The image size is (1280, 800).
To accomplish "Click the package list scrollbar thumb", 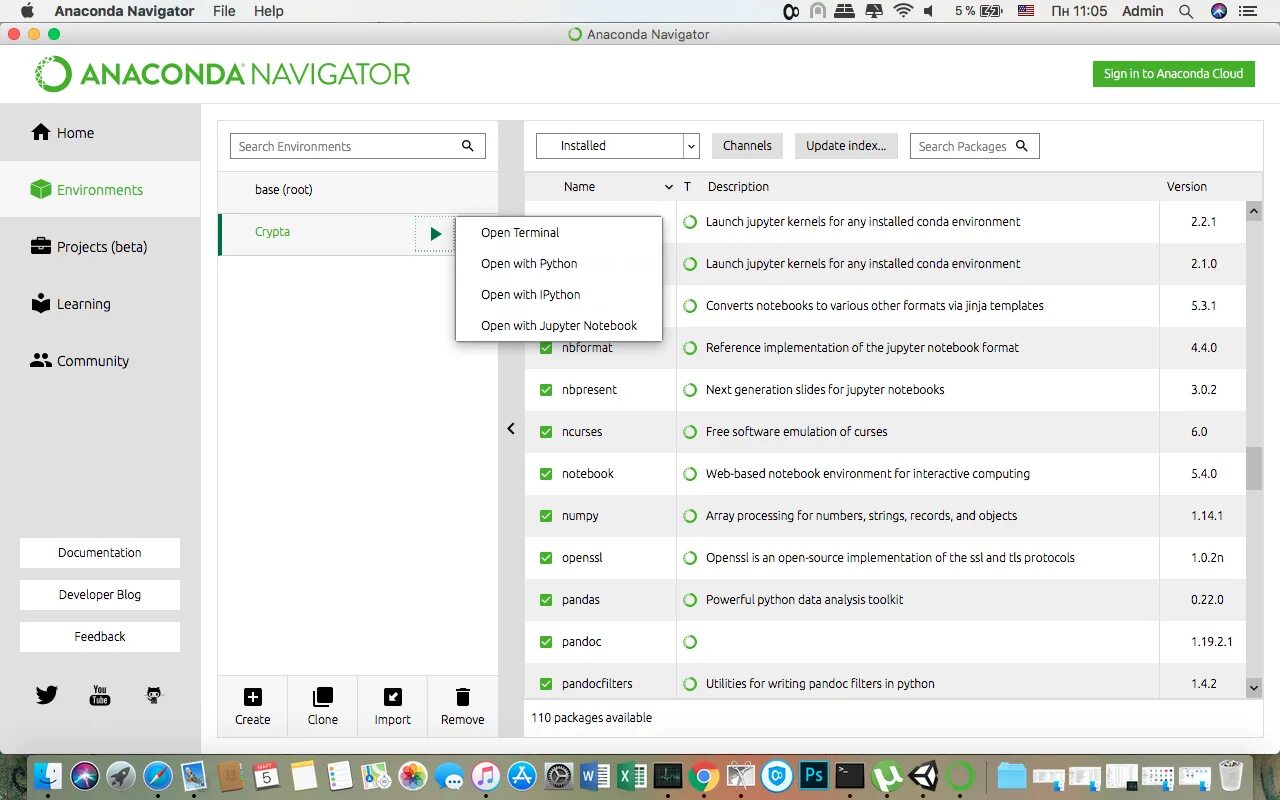I will [x=1254, y=469].
